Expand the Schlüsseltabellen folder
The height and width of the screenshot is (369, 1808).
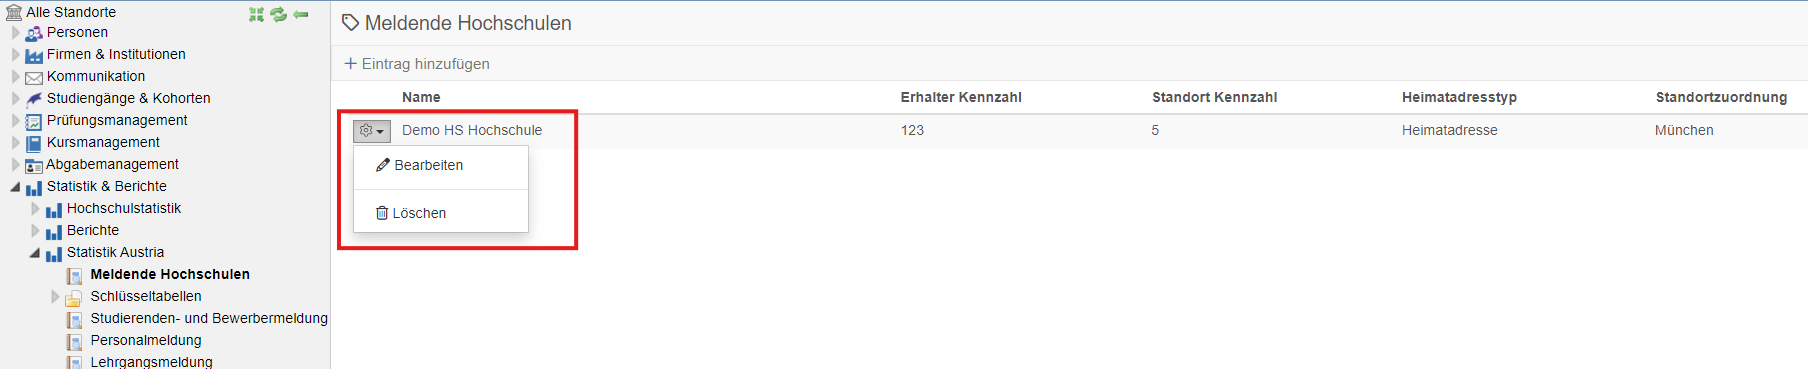[55, 296]
